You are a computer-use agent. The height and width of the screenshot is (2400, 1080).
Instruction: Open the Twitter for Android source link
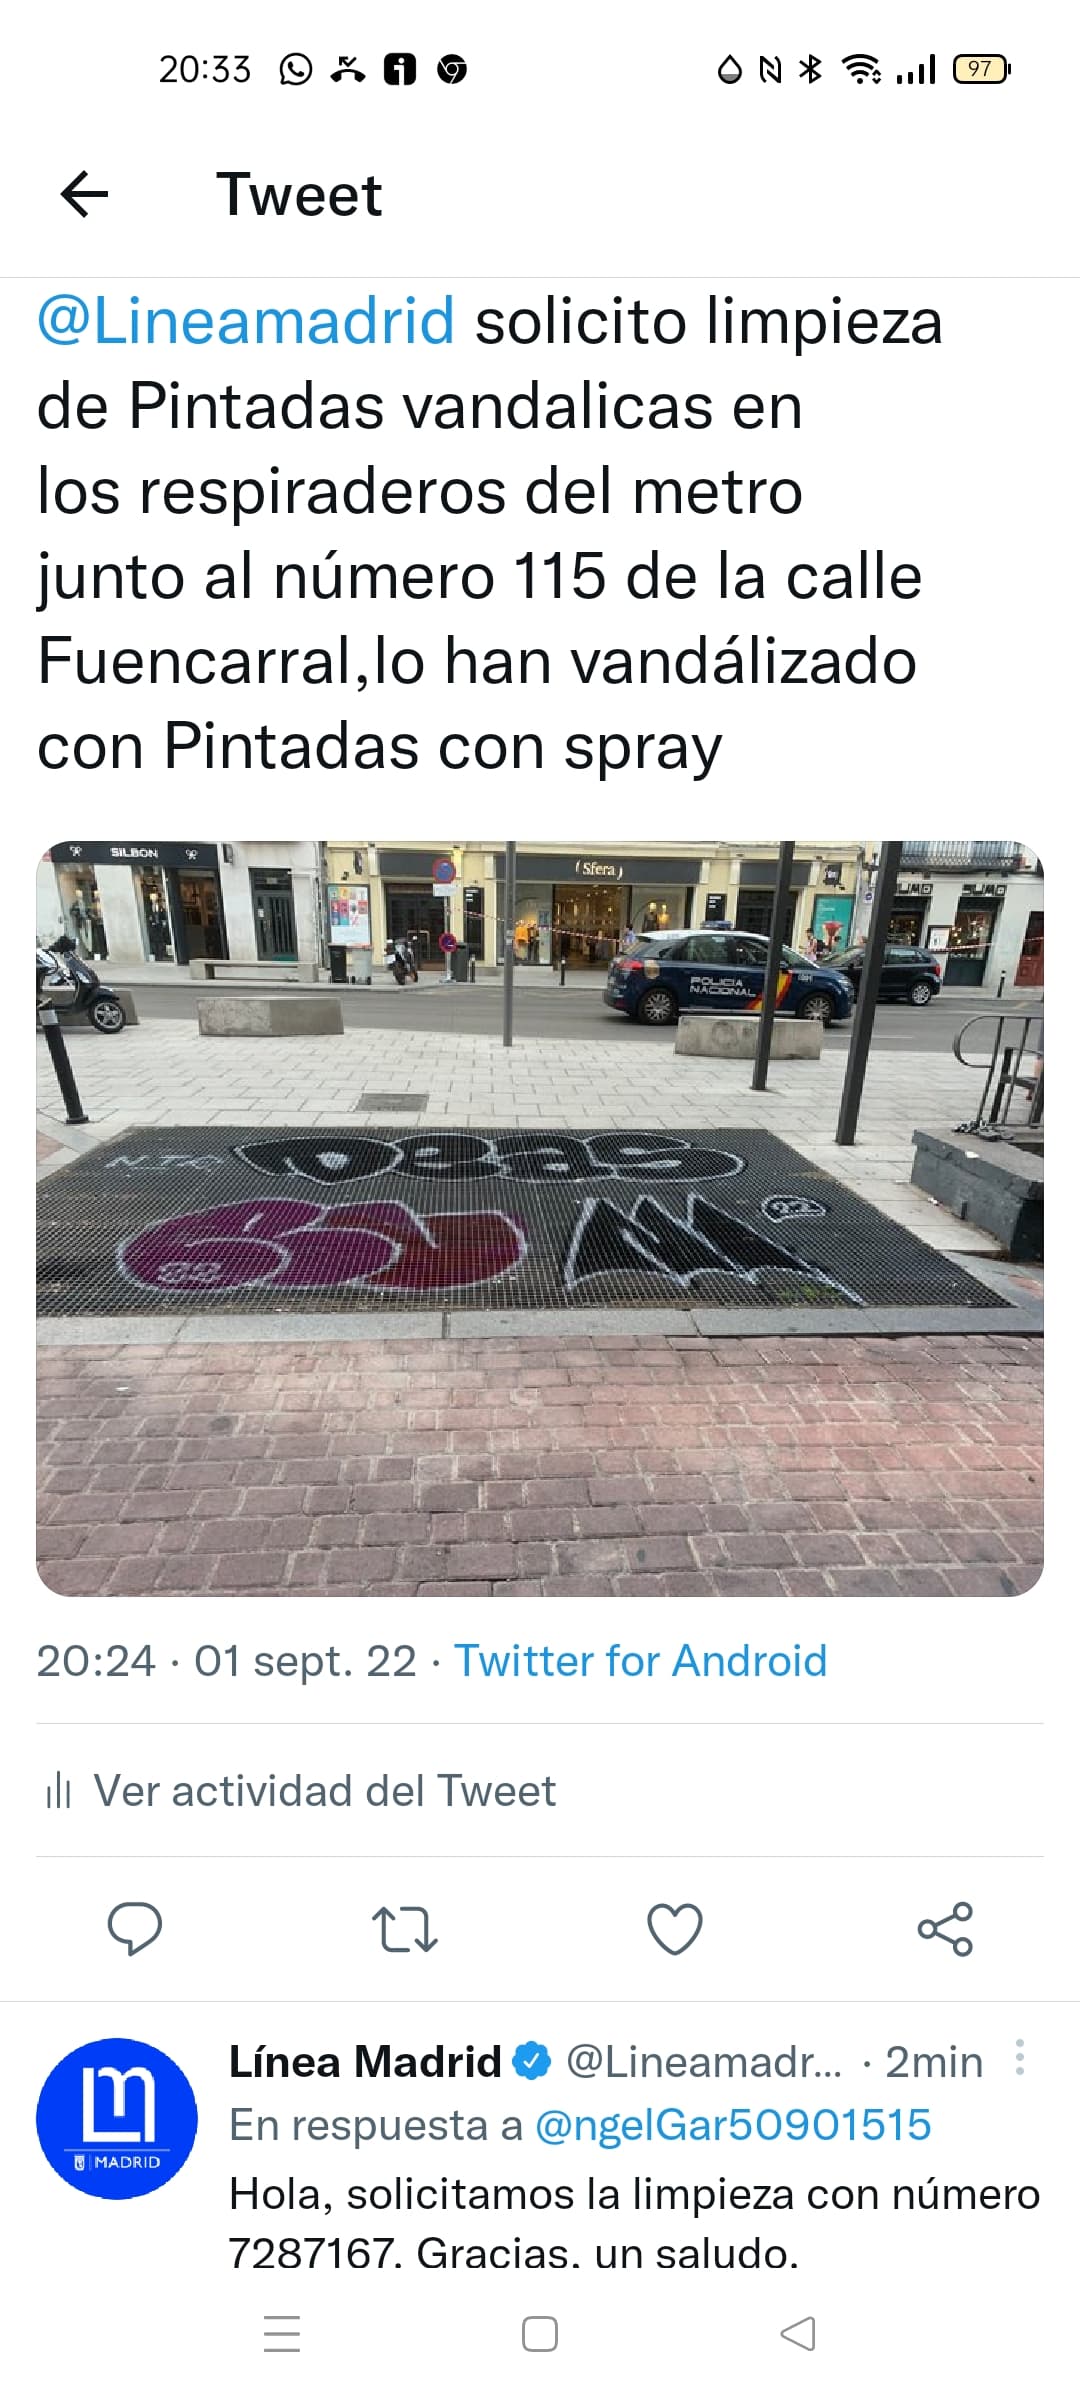[641, 1661]
